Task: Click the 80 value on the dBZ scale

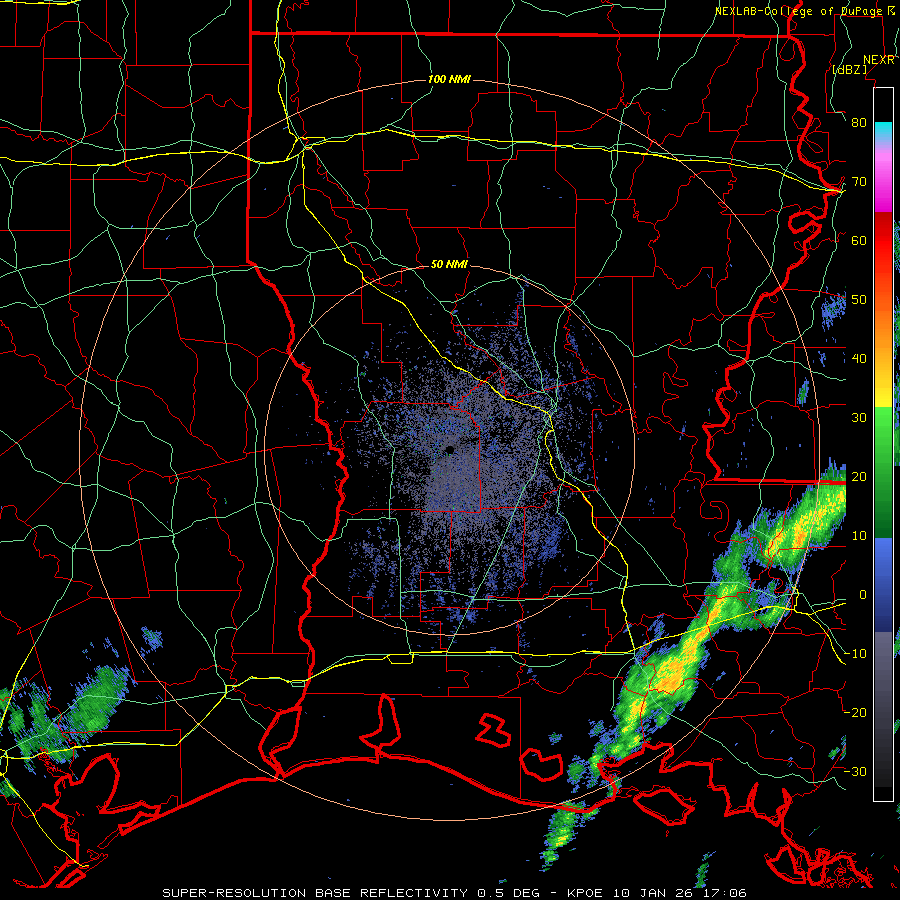Action: point(859,123)
